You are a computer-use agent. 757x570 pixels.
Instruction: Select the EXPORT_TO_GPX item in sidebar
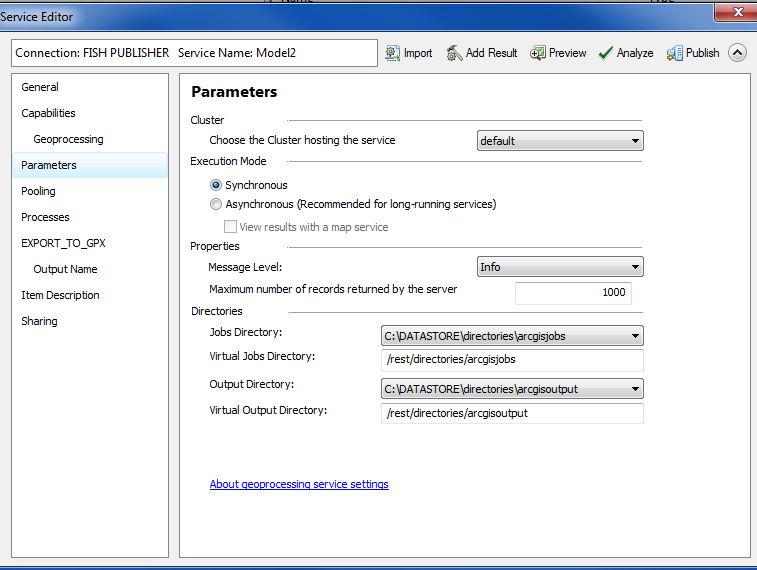[63, 243]
